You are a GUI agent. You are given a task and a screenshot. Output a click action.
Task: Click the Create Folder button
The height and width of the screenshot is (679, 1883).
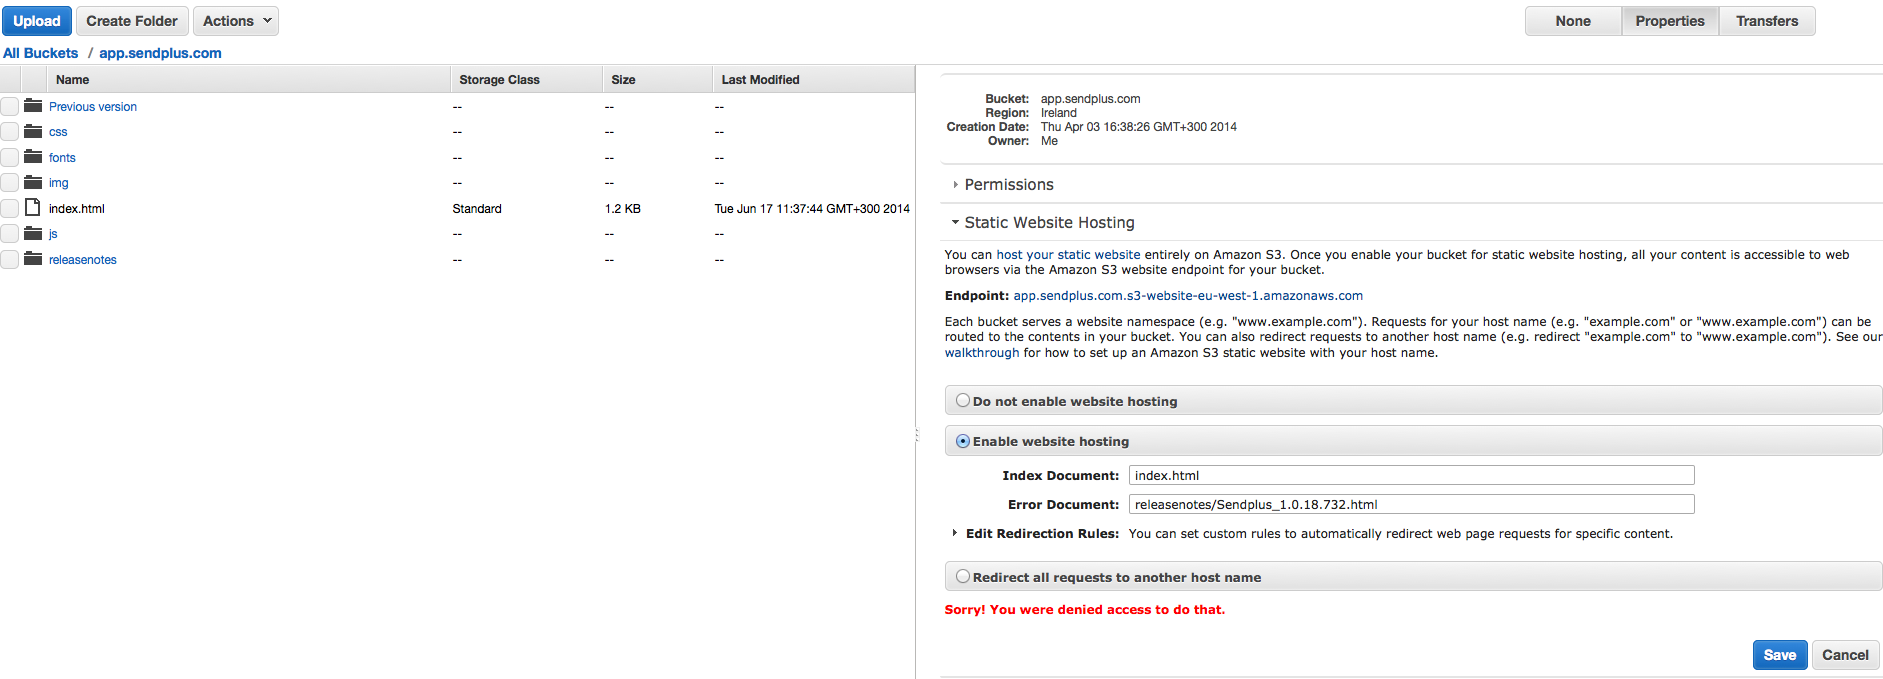coord(132,21)
